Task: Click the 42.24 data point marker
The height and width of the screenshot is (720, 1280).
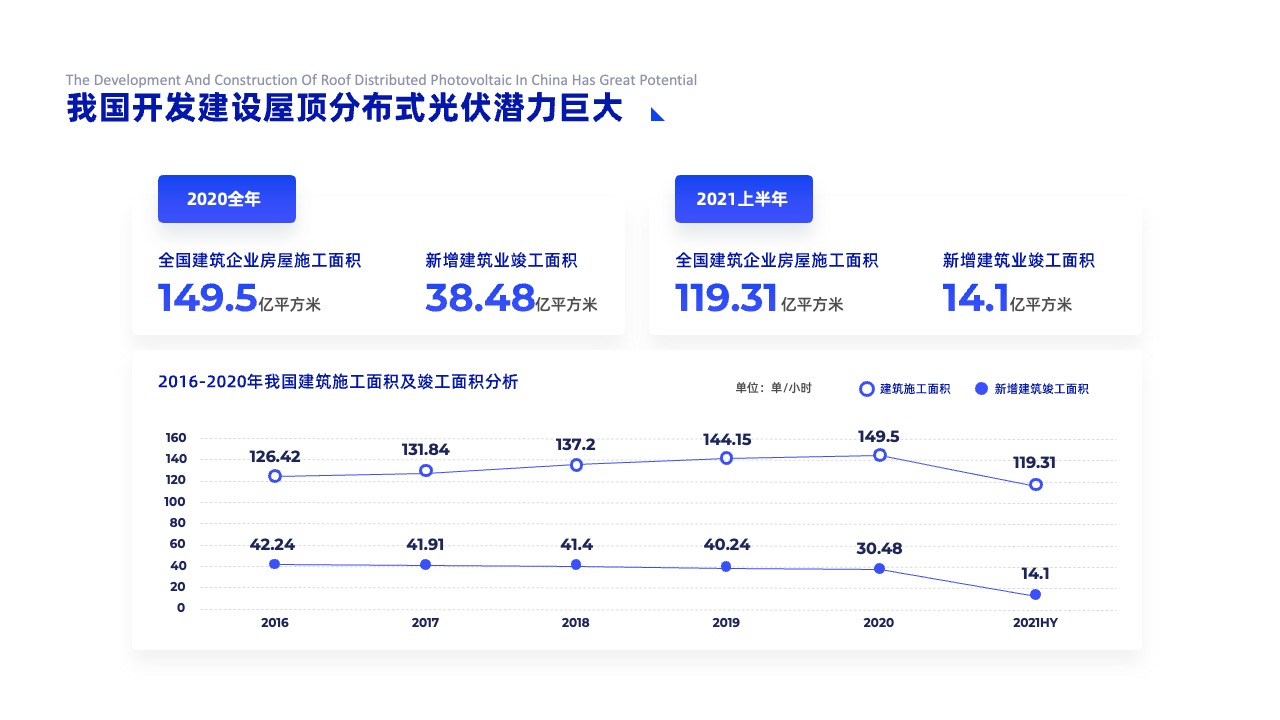Action: click(x=275, y=564)
